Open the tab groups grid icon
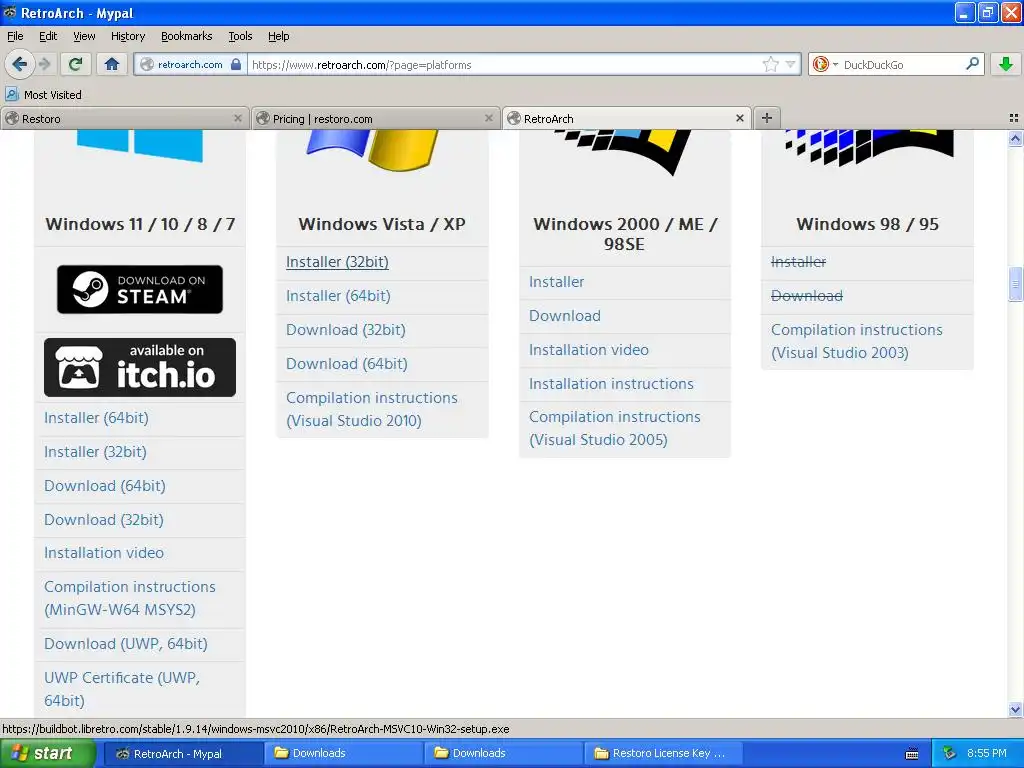The image size is (1024, 768). [x=1014, y=118]
